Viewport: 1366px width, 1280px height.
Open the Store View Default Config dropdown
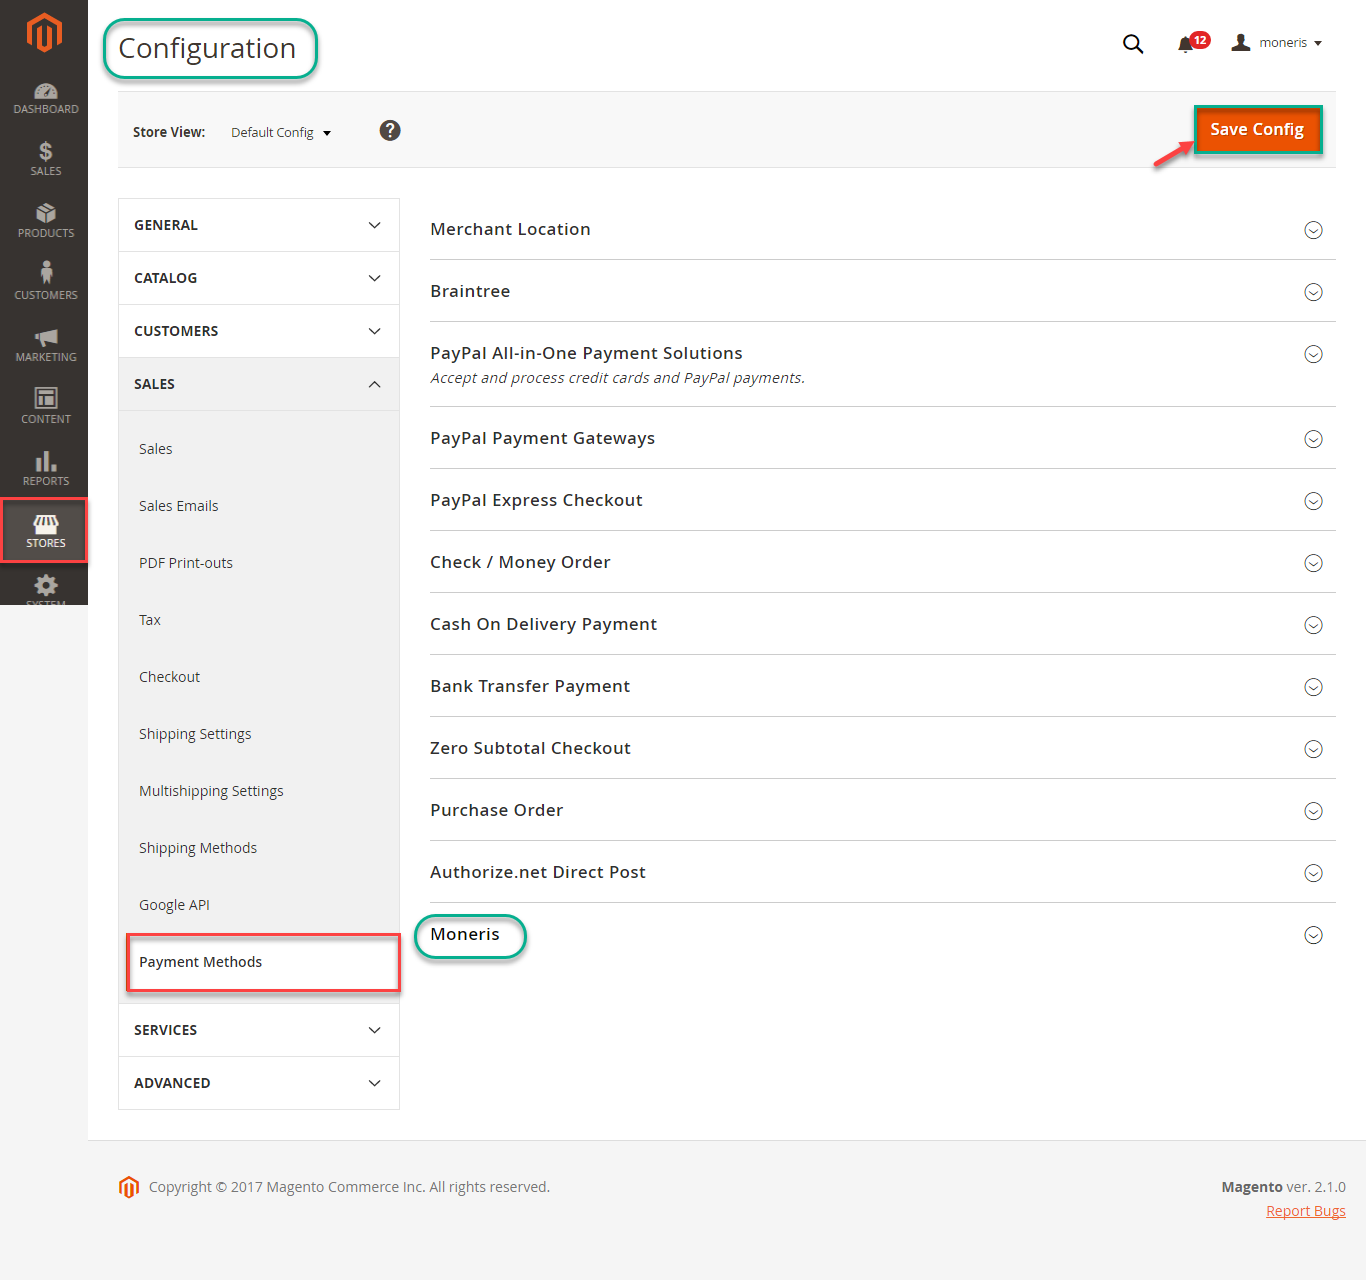[281, 133]
